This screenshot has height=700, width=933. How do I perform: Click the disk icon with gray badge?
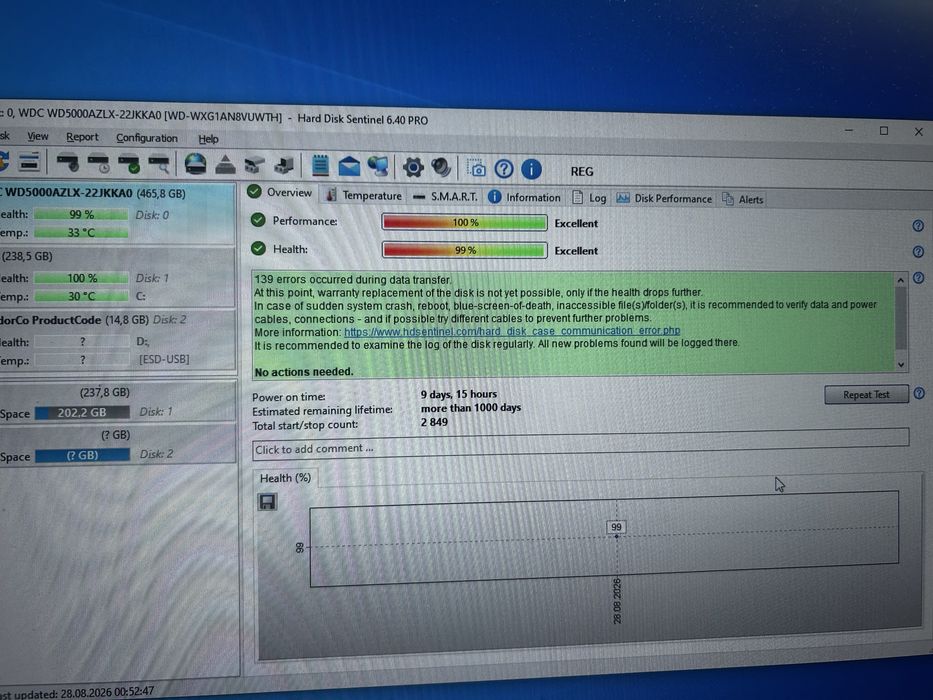[68, 162]
